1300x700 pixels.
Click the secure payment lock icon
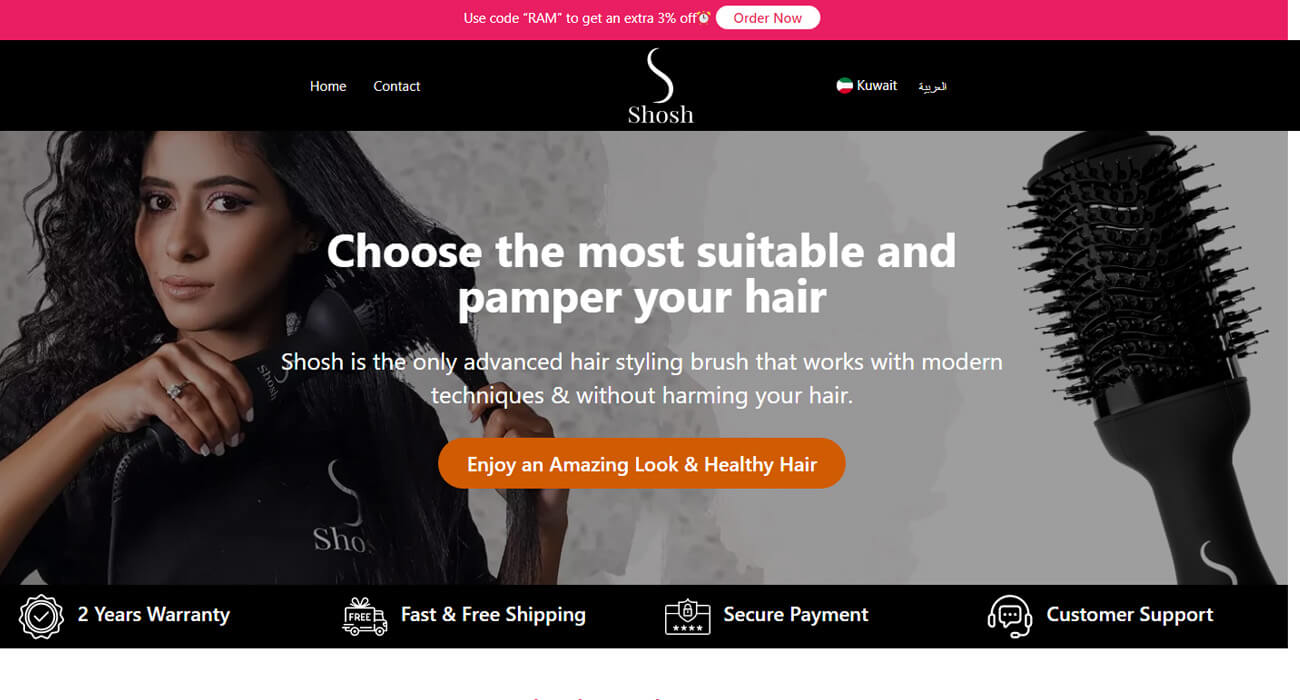coord(687,616)
